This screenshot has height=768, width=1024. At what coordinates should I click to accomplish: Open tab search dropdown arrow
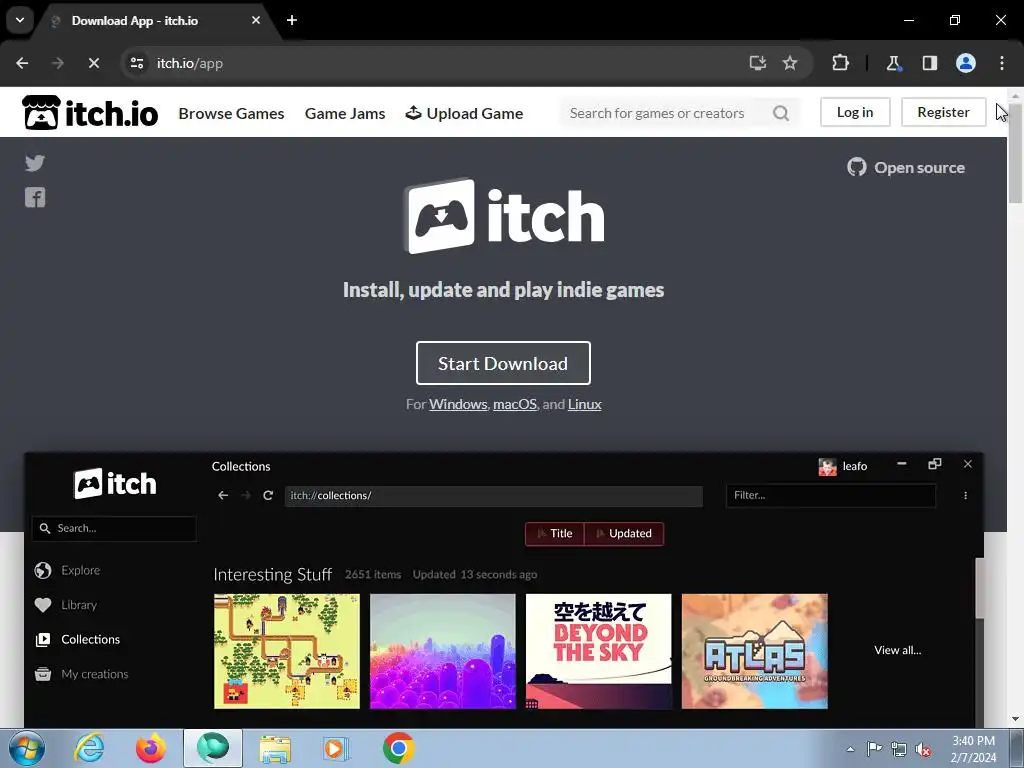point(20,20)
